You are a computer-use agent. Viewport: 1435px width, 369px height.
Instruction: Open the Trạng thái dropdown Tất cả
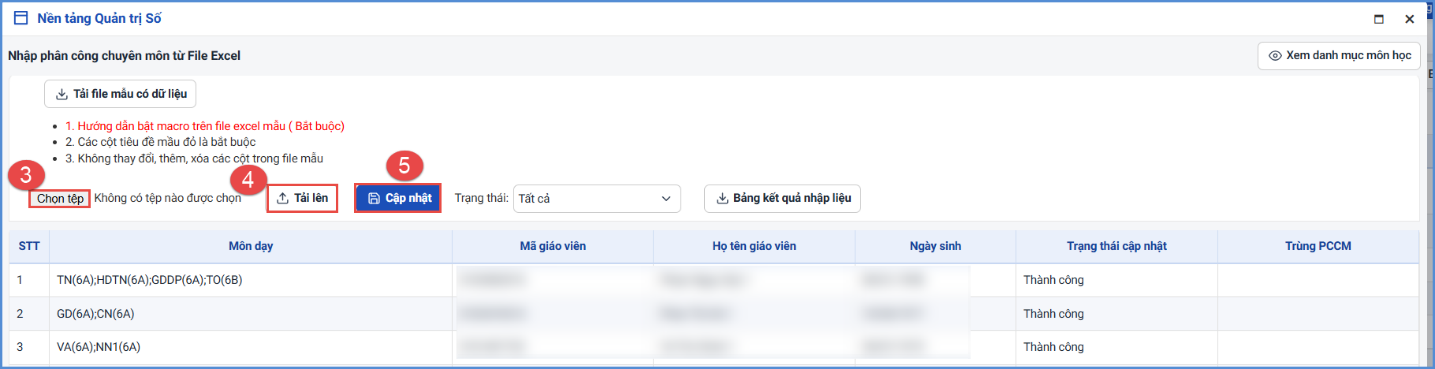pos(596,198)
